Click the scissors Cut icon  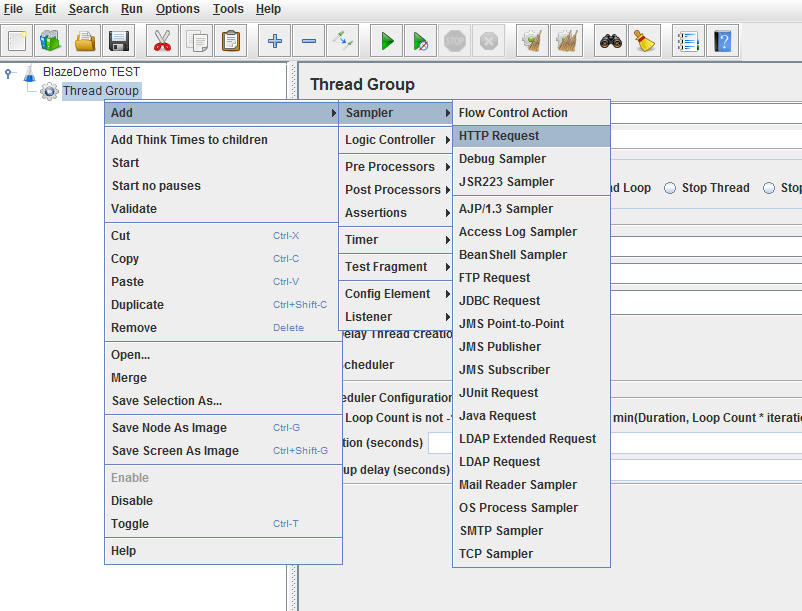pyautogui.click(x=161, y=41)
